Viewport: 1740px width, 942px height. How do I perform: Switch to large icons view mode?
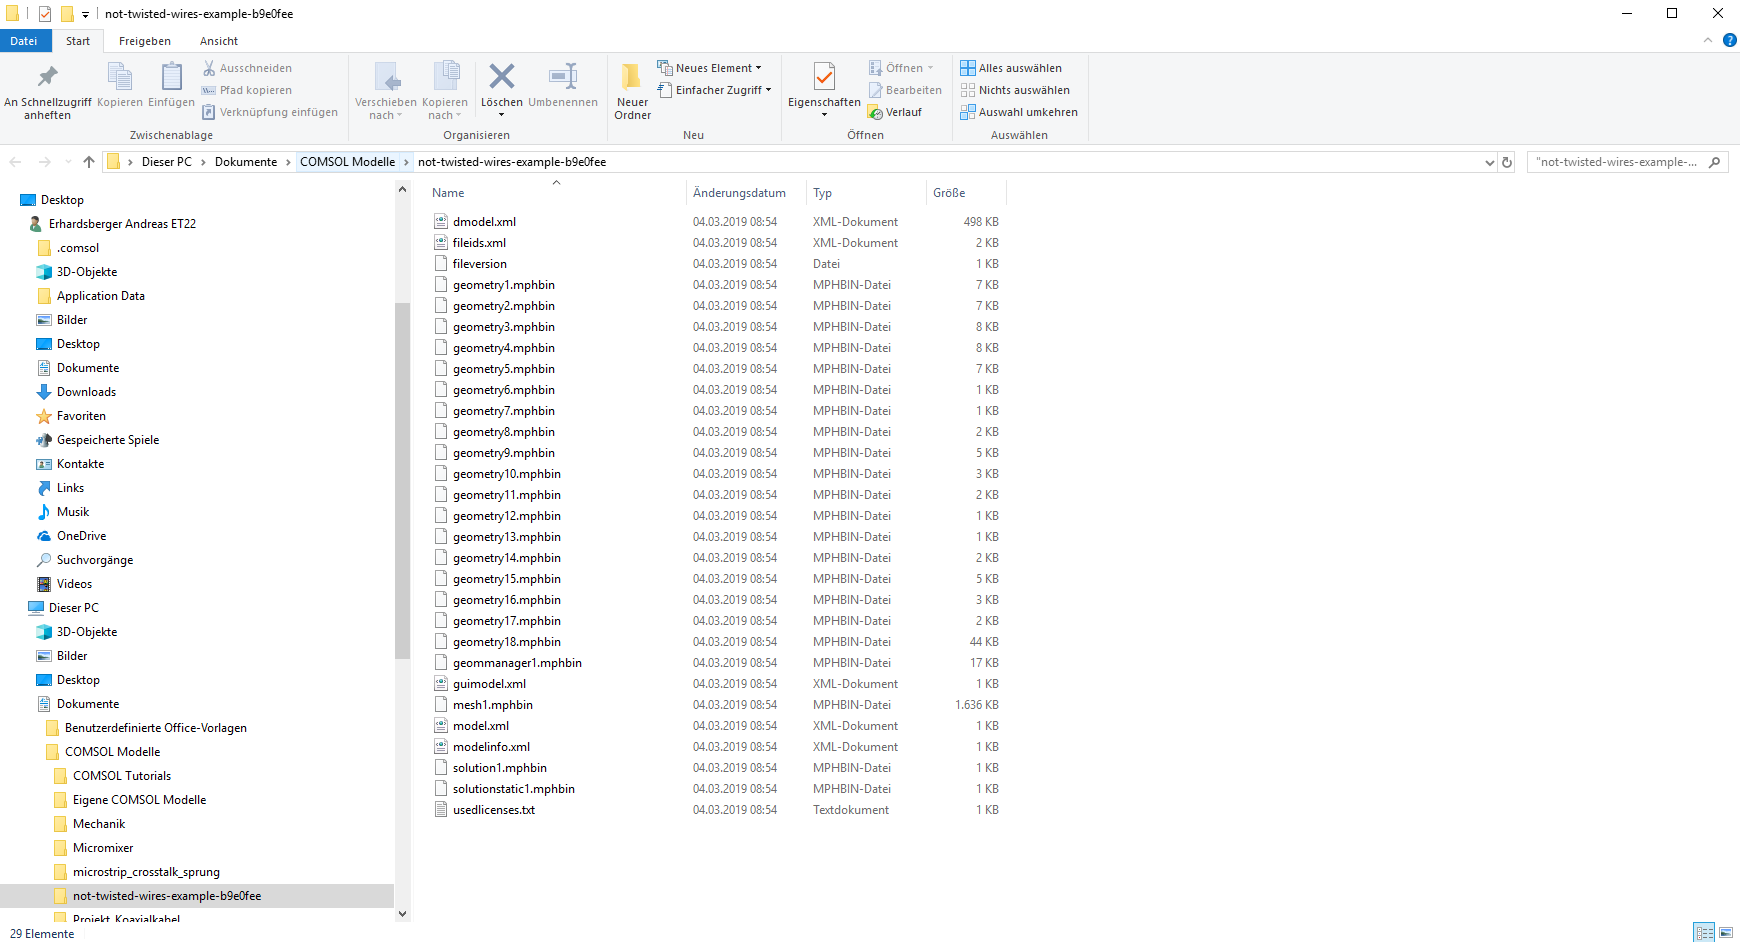1726,932
